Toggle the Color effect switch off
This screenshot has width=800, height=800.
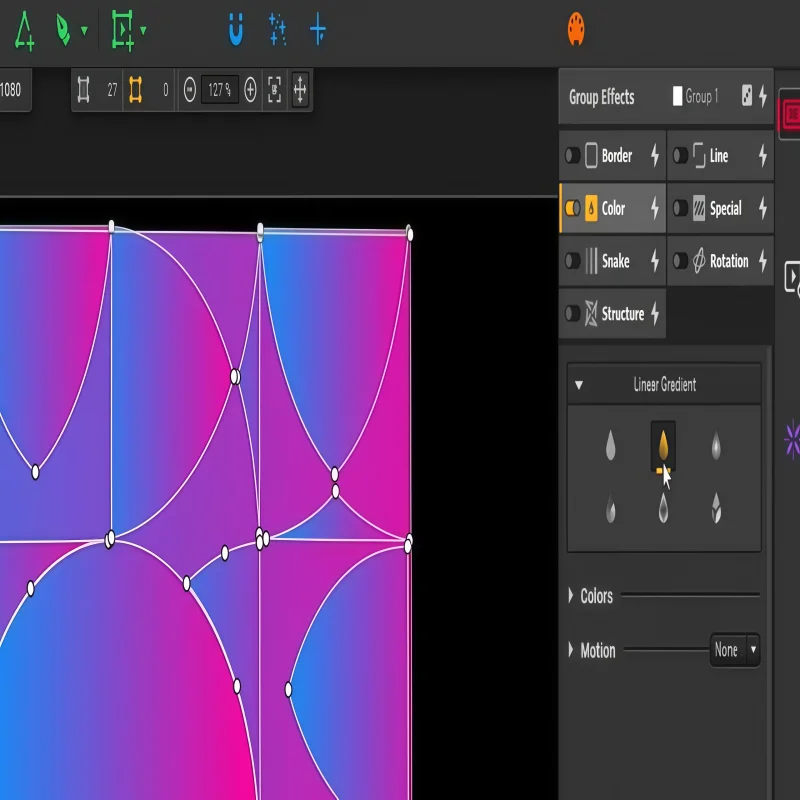pyautogui.click(x=572, y=208)
